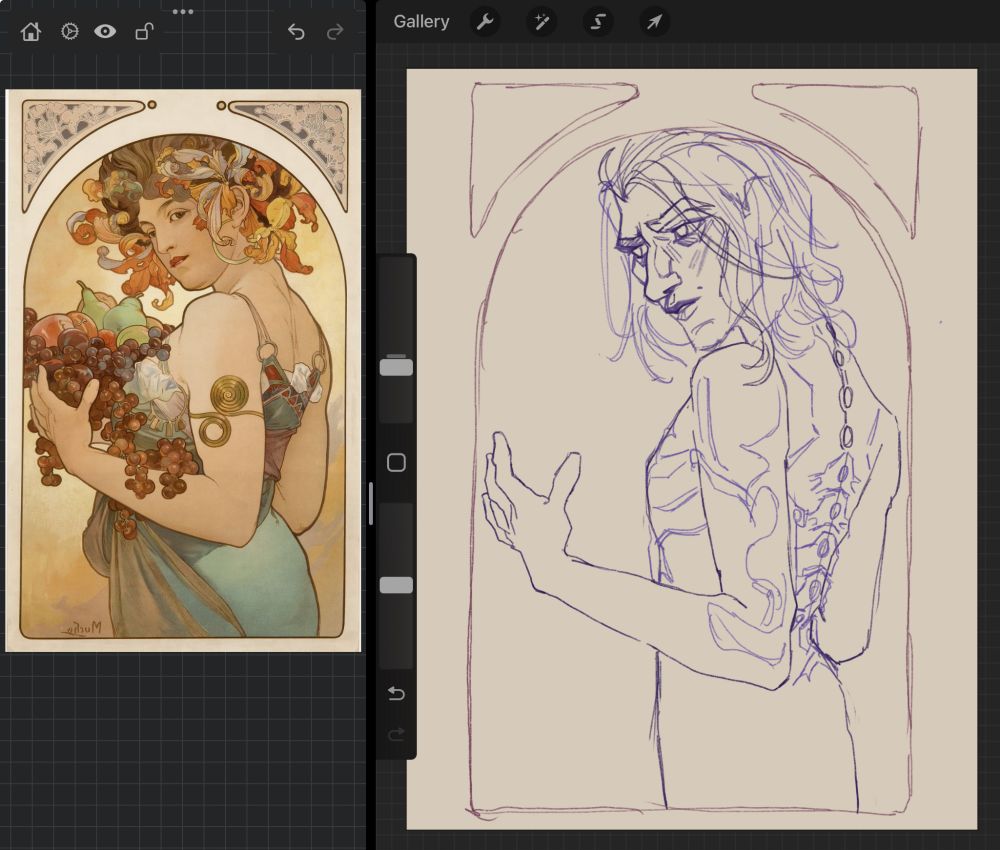Open the Adjustments magic wand menu

tap(541, 22)
